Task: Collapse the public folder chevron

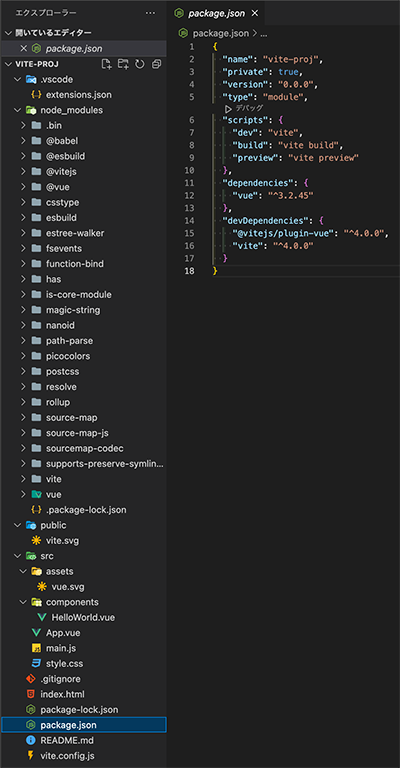Action: pos(18,525)
